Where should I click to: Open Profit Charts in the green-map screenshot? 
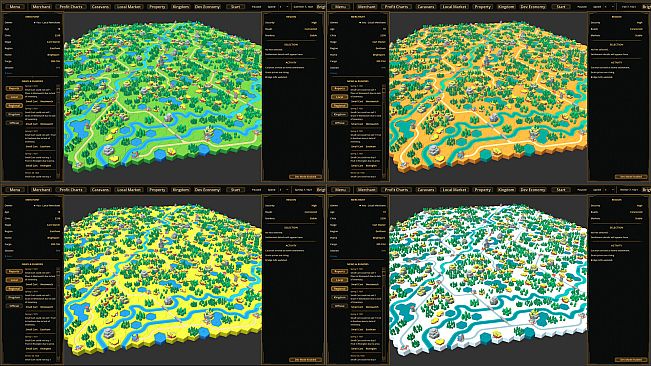pos(71,7)
